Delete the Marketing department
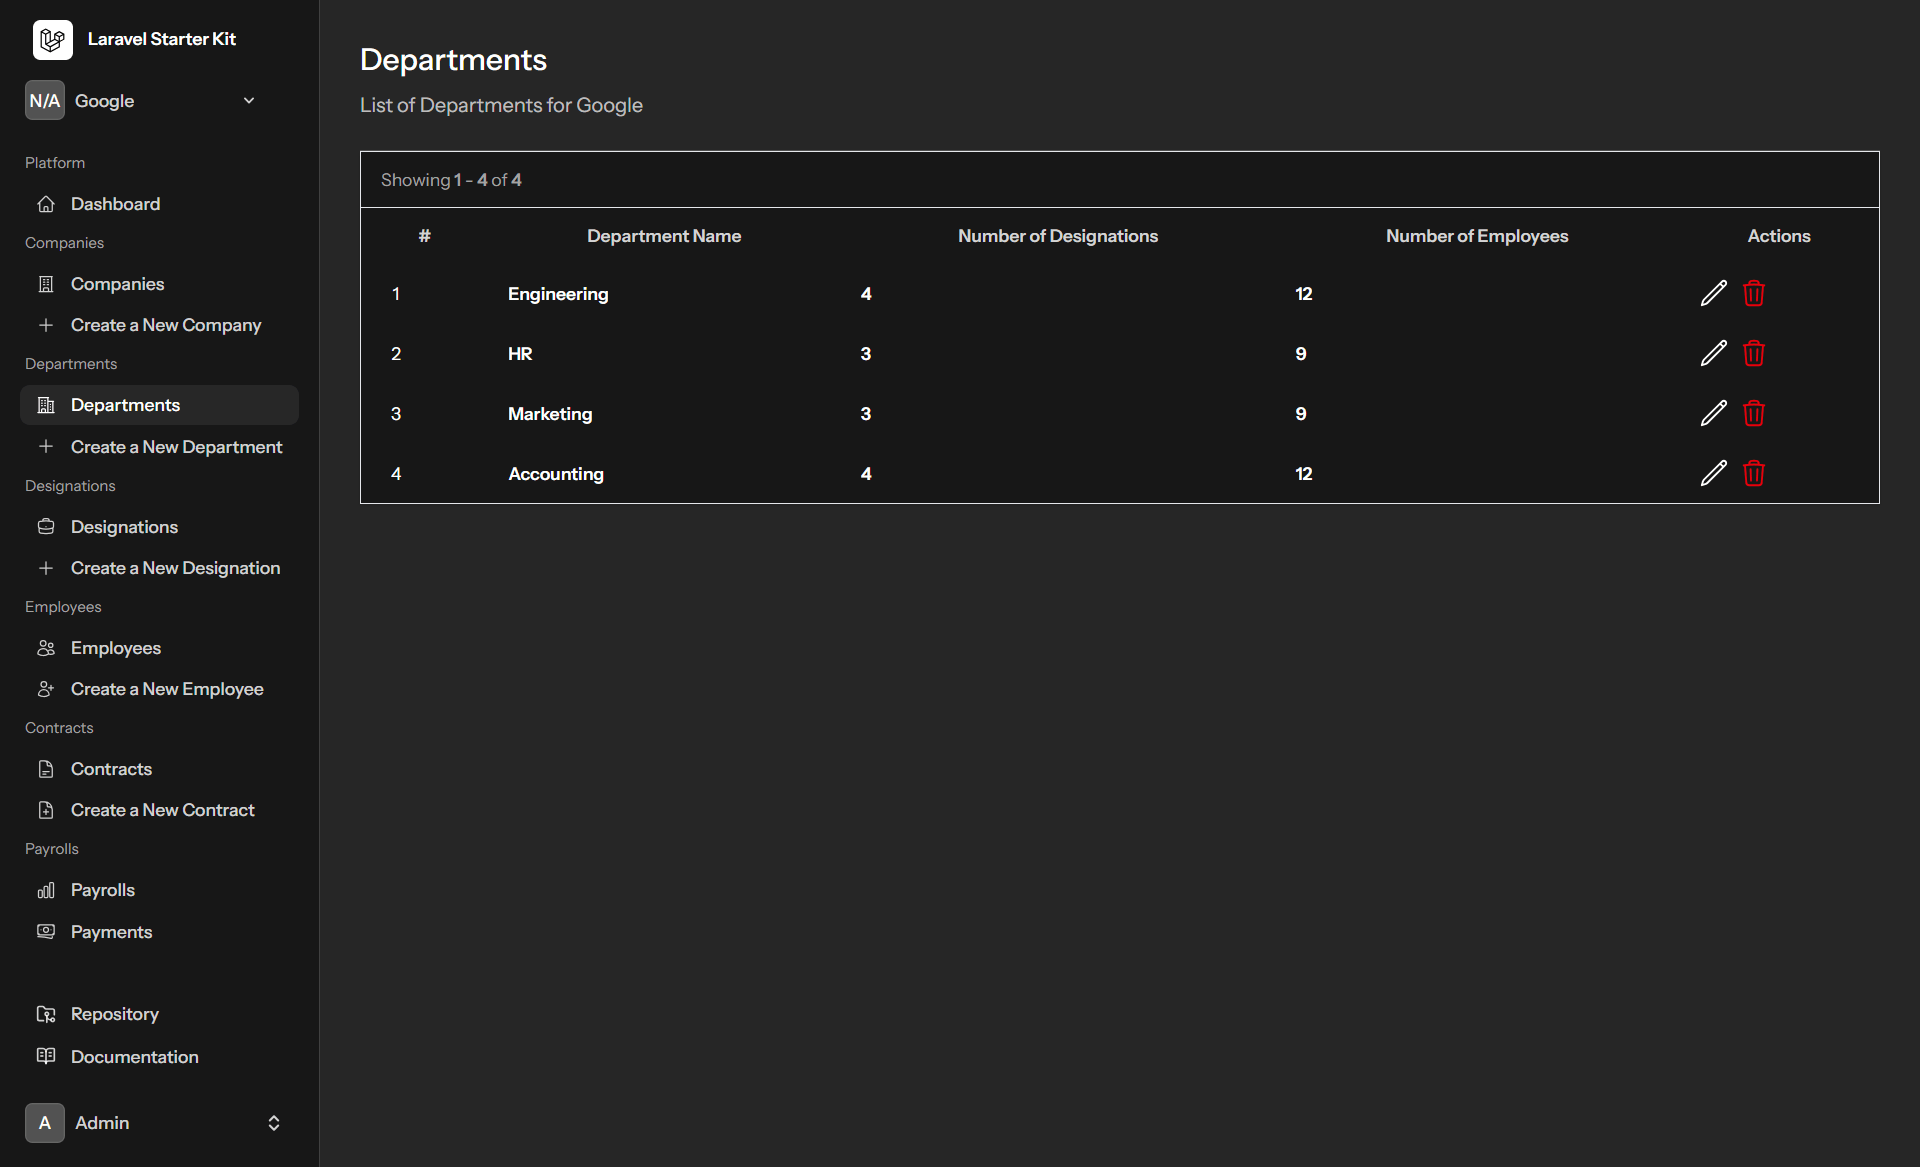 click(x=1753, y=413)
